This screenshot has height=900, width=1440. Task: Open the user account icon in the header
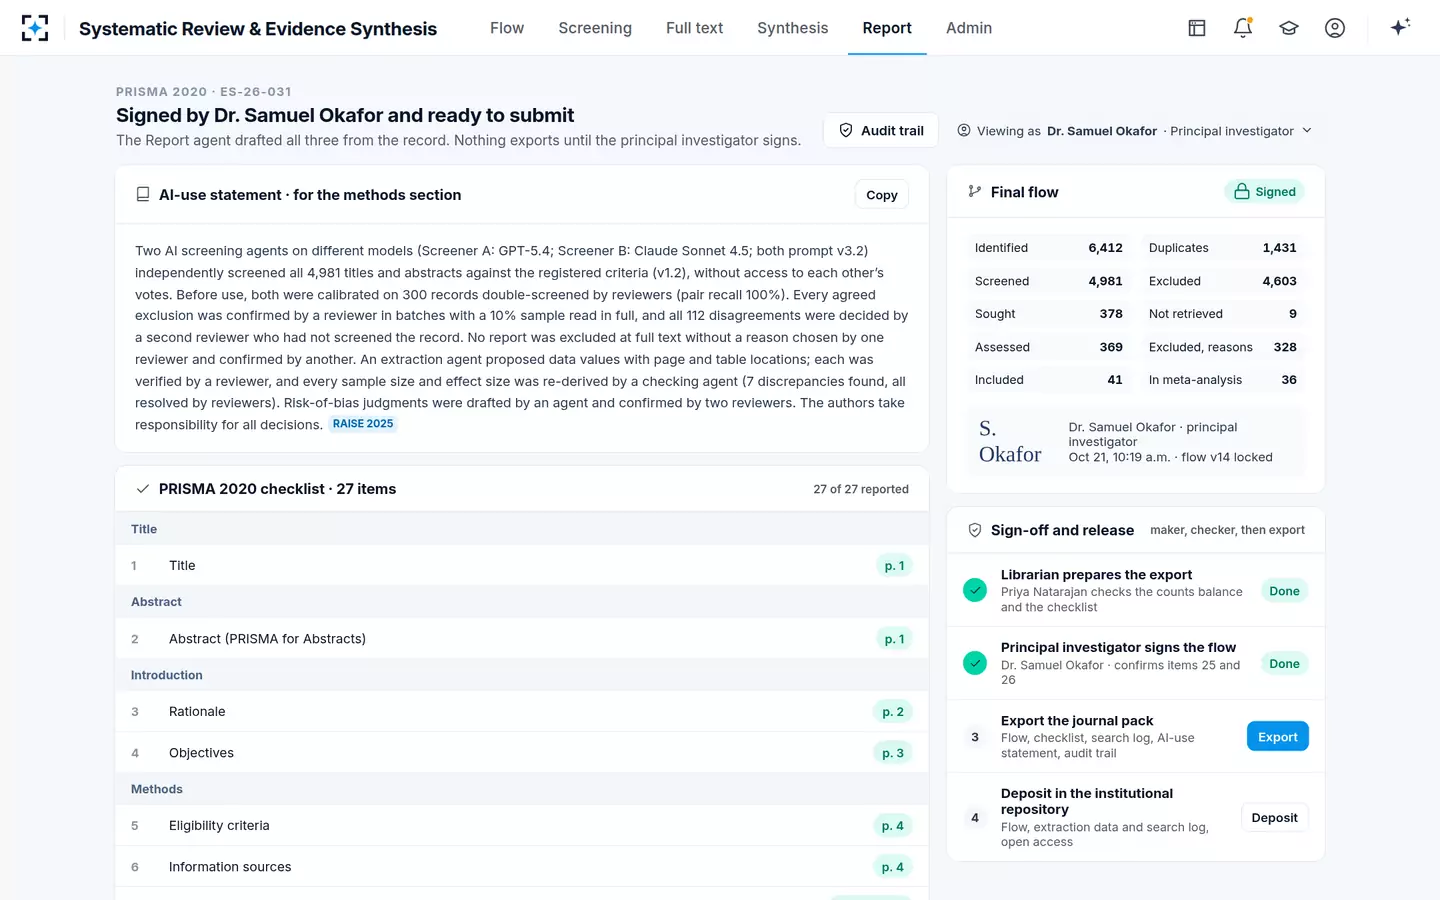tap(1335, 28)
